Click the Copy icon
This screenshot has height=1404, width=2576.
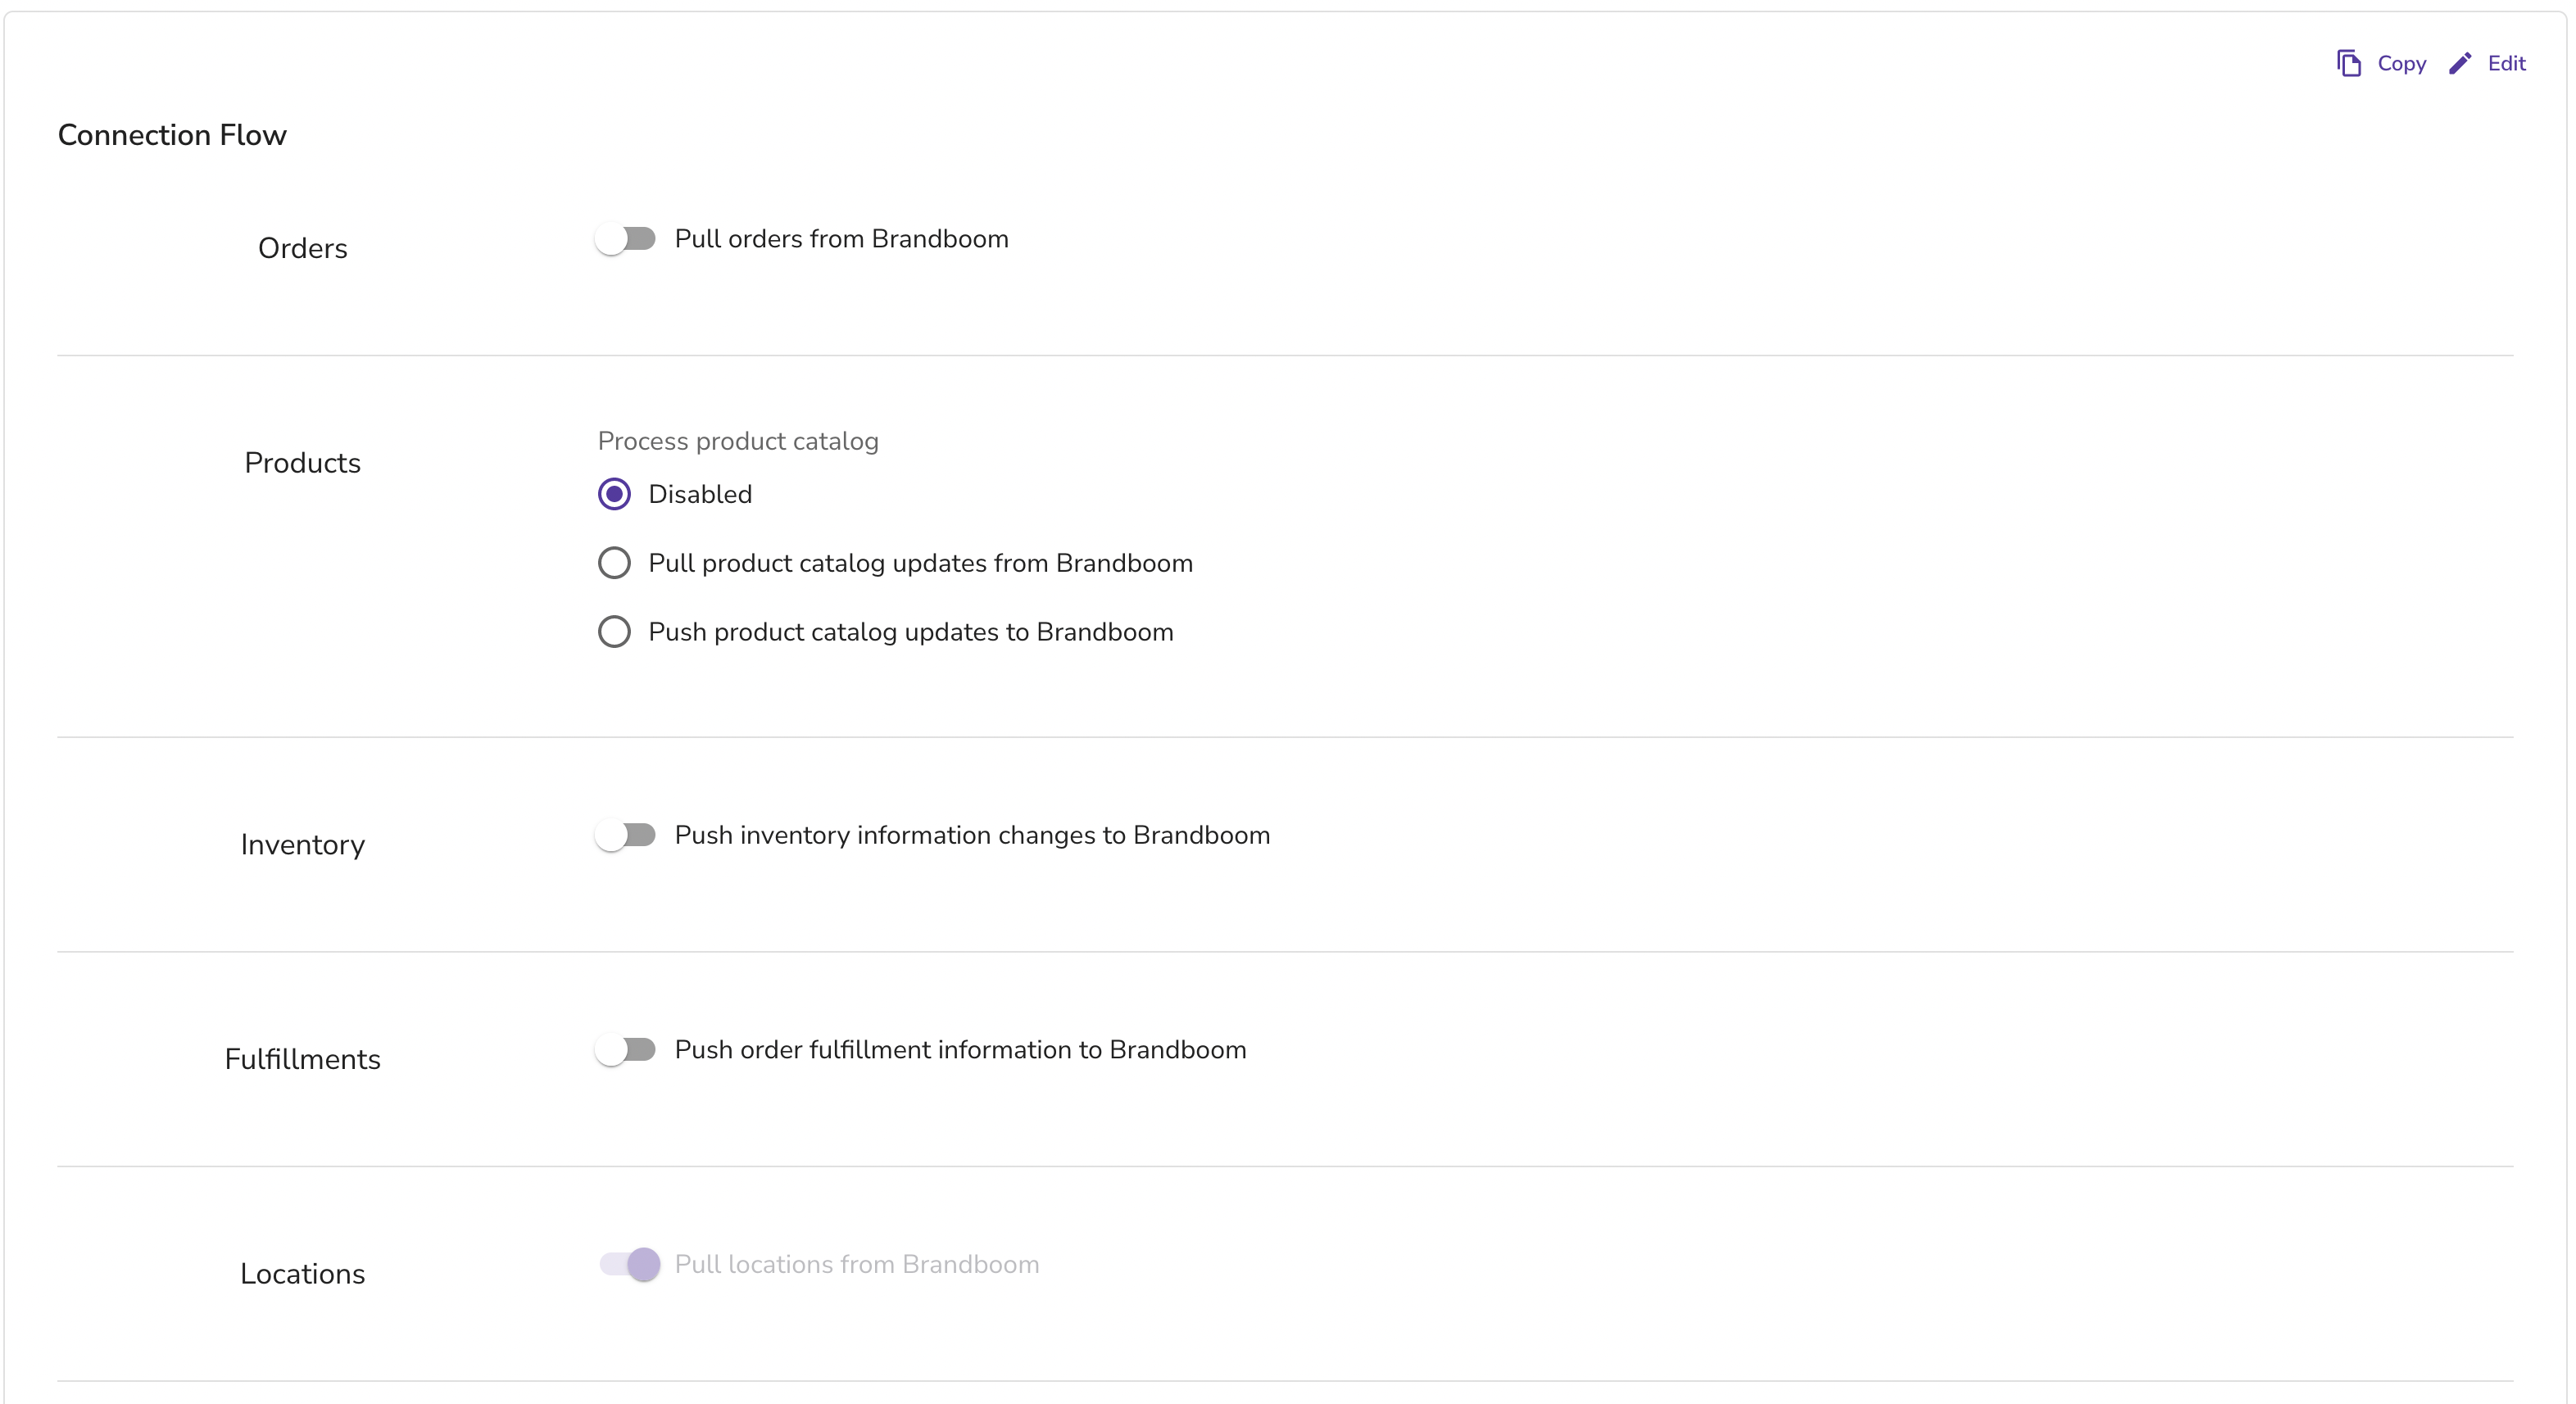(2349, 63)
